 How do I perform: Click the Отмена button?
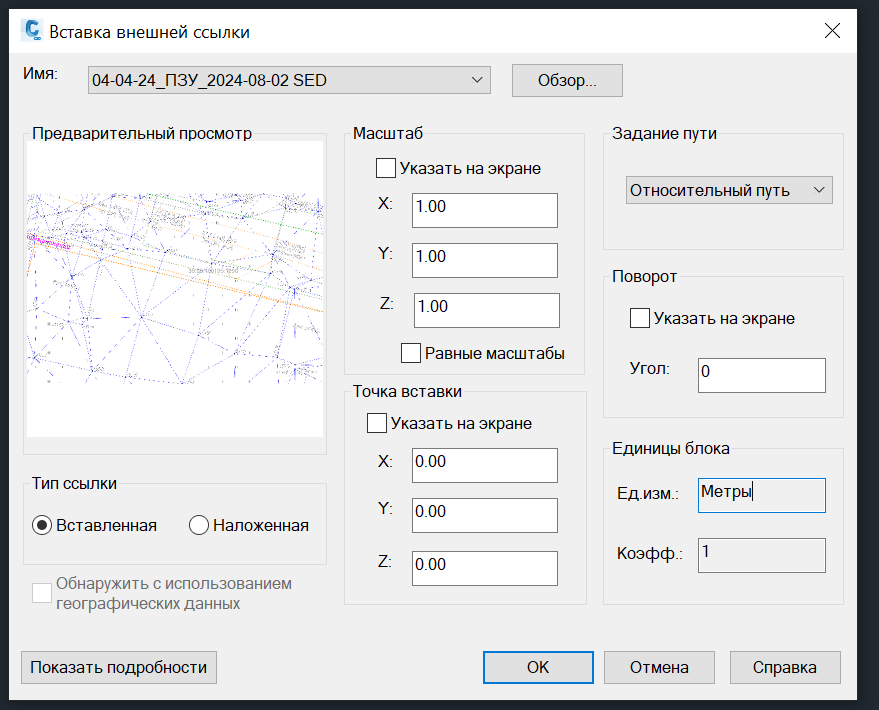click(x=659, y=667)
